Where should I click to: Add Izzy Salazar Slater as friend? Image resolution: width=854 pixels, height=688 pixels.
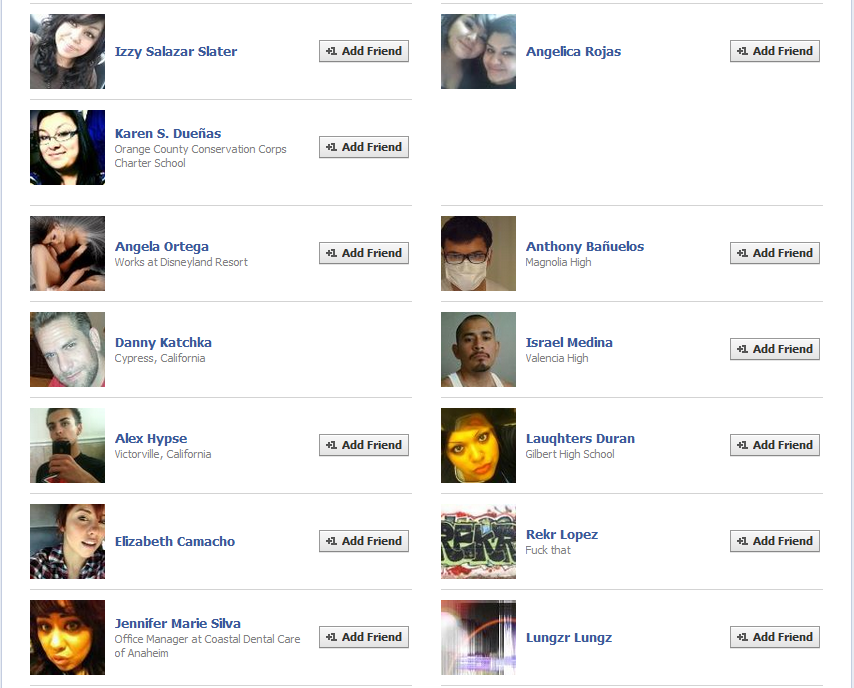pyautogui.click(x=364, y=51)
